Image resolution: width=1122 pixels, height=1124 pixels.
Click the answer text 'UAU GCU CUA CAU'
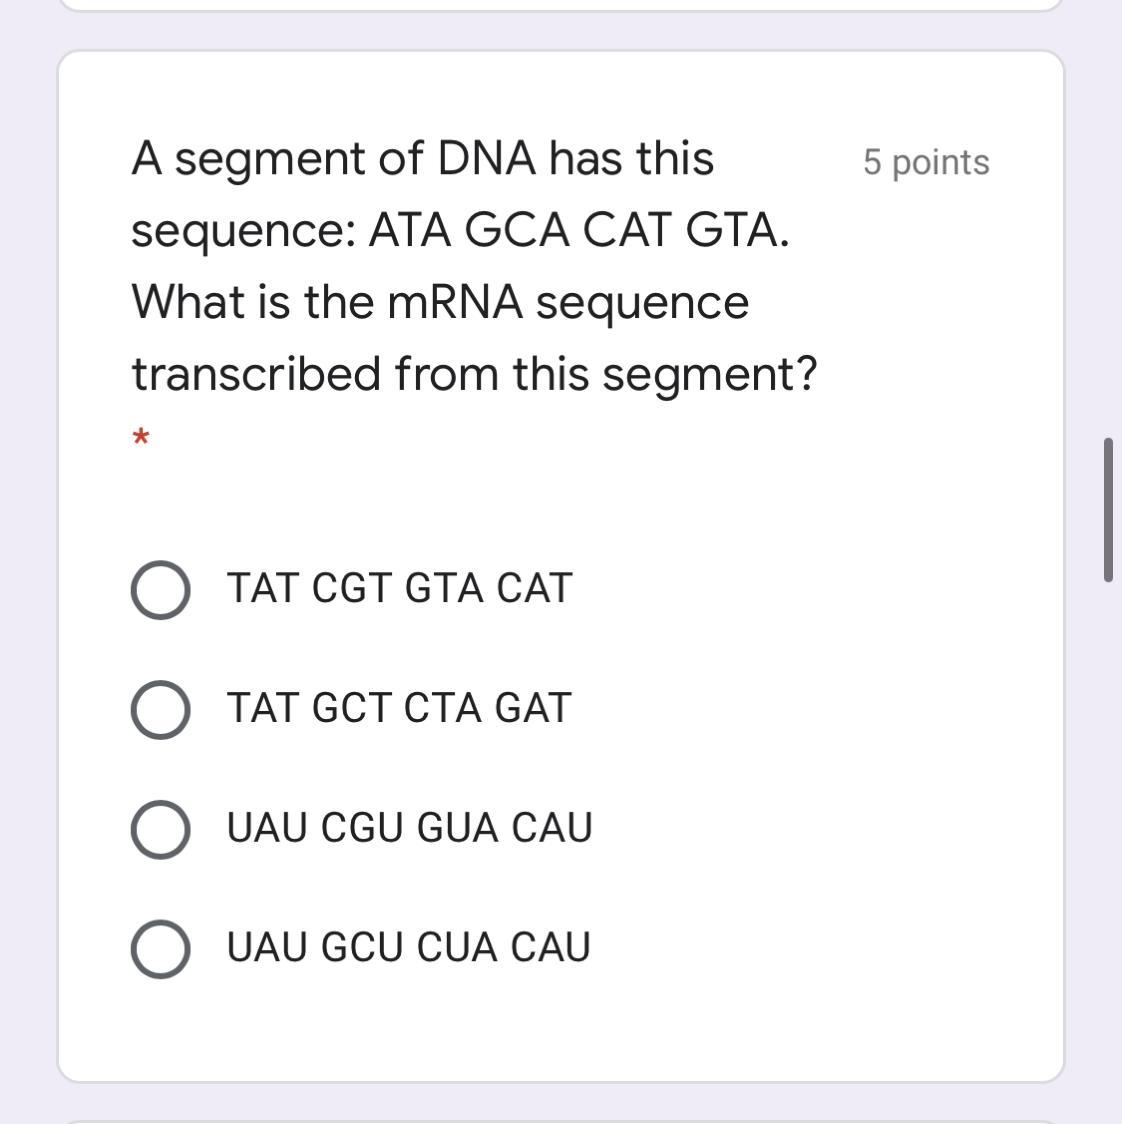408,947
